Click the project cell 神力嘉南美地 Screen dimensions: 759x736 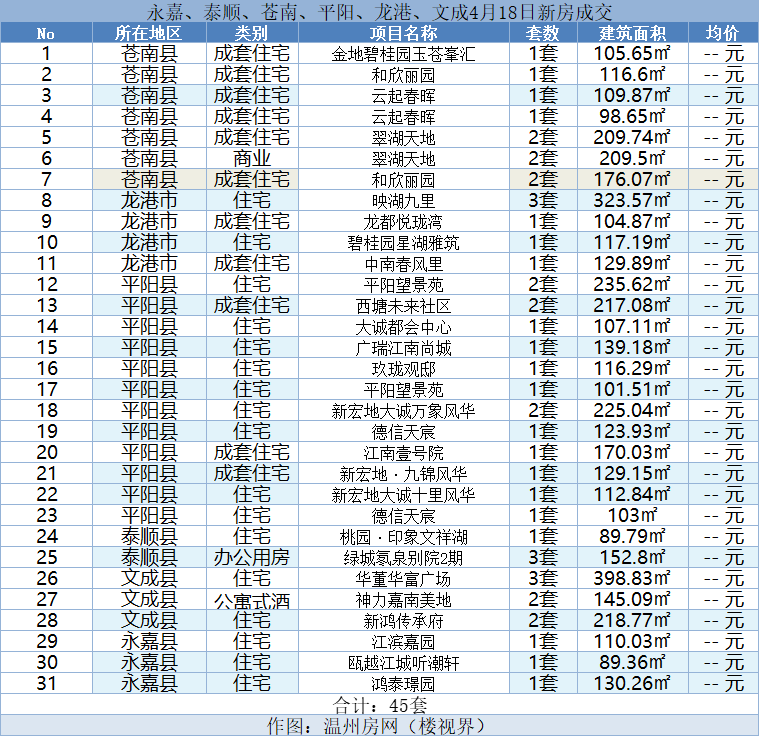click(x=403, y=599)
